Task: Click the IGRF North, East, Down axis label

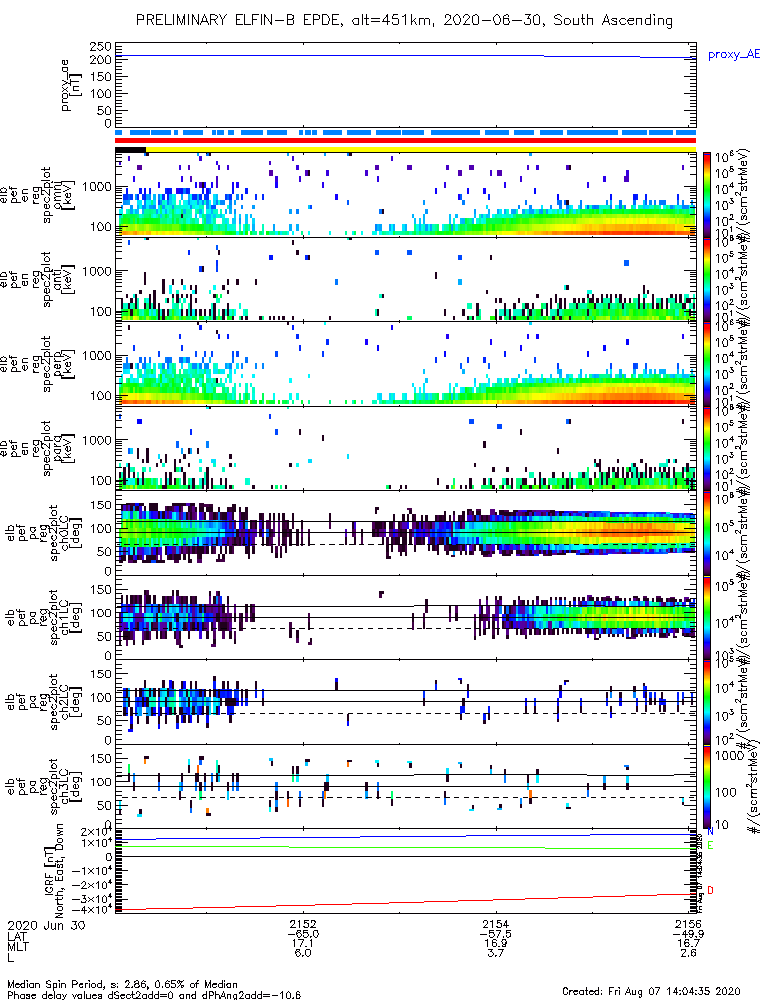Action: pos(53,871)
